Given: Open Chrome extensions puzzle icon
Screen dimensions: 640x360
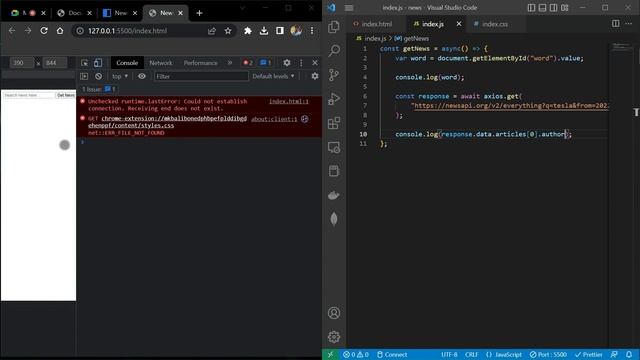Looking at the screenshot, I should [248, 31].
